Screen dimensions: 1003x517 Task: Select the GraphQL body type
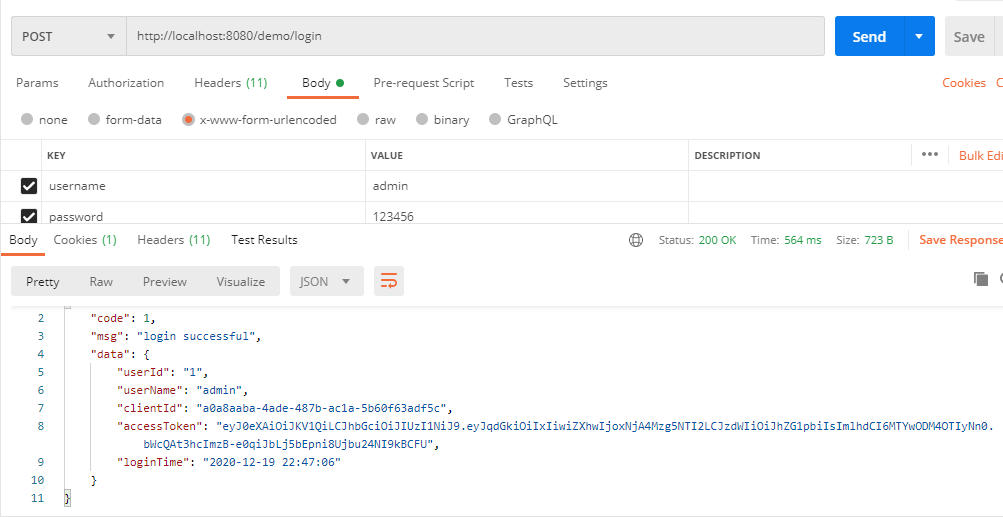[x=495, y=120]
